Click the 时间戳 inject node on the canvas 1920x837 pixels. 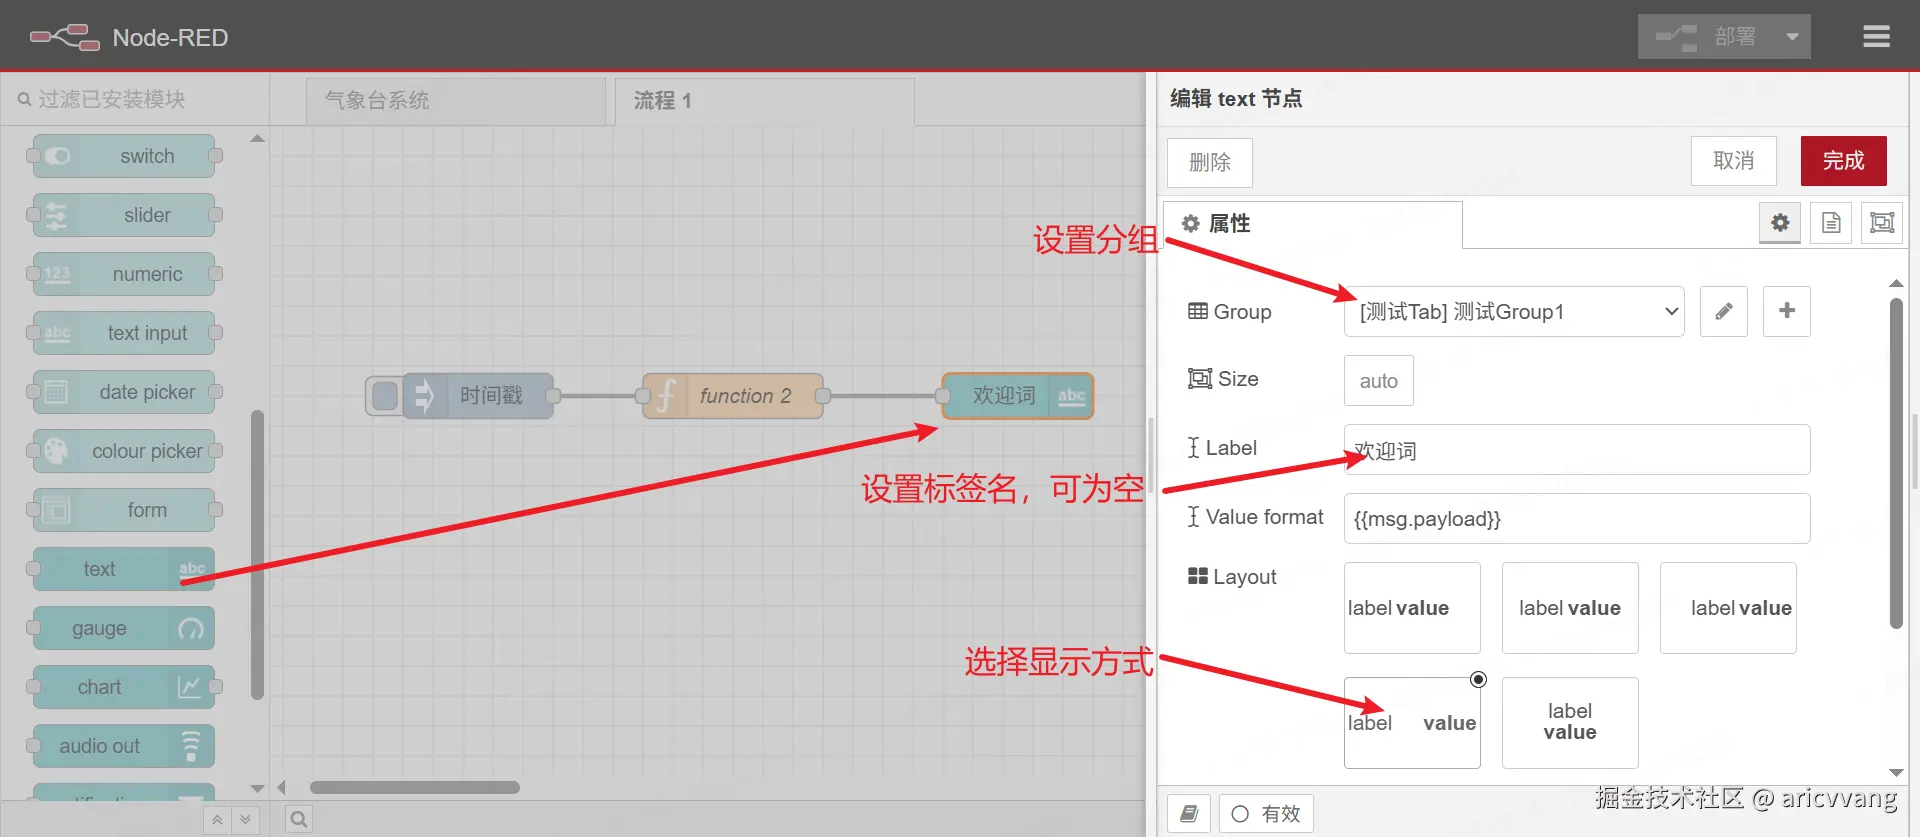click(x=478, y=396)
